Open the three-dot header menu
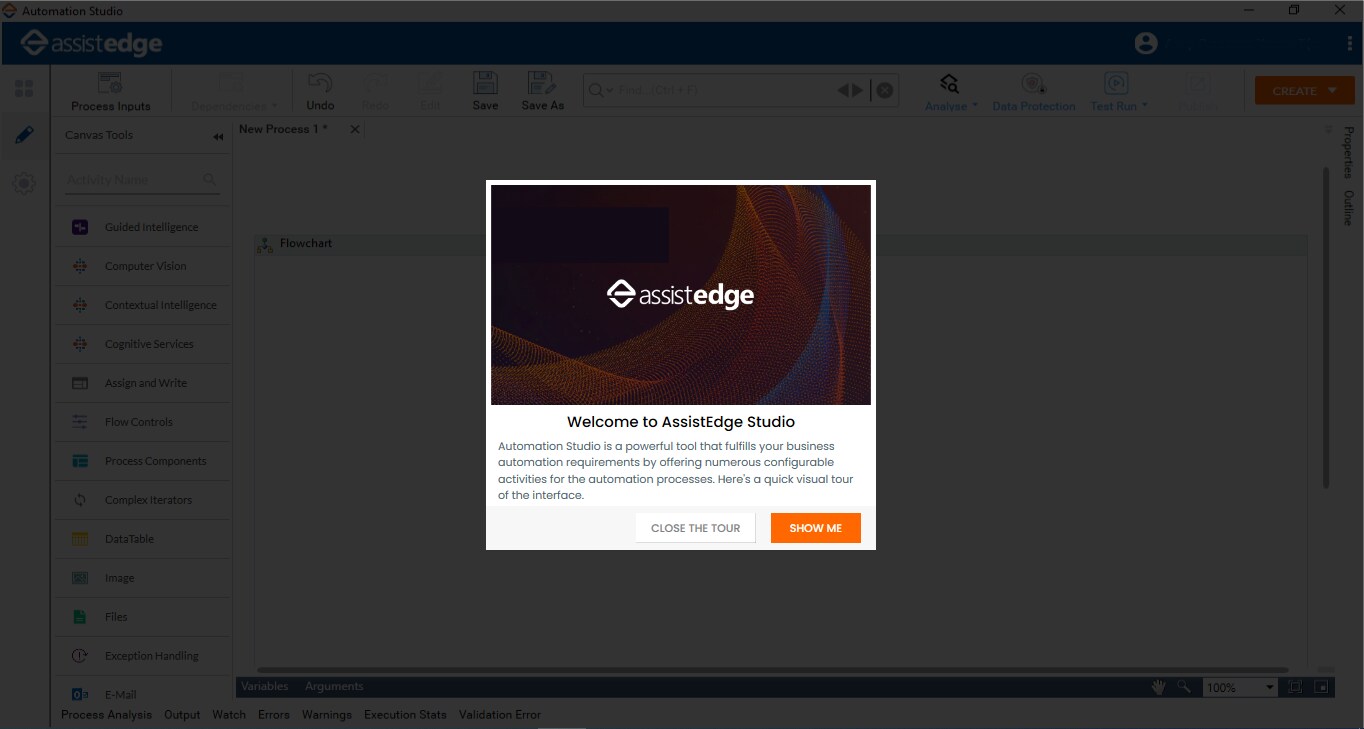1364x729 pixels. point(1350,43)
